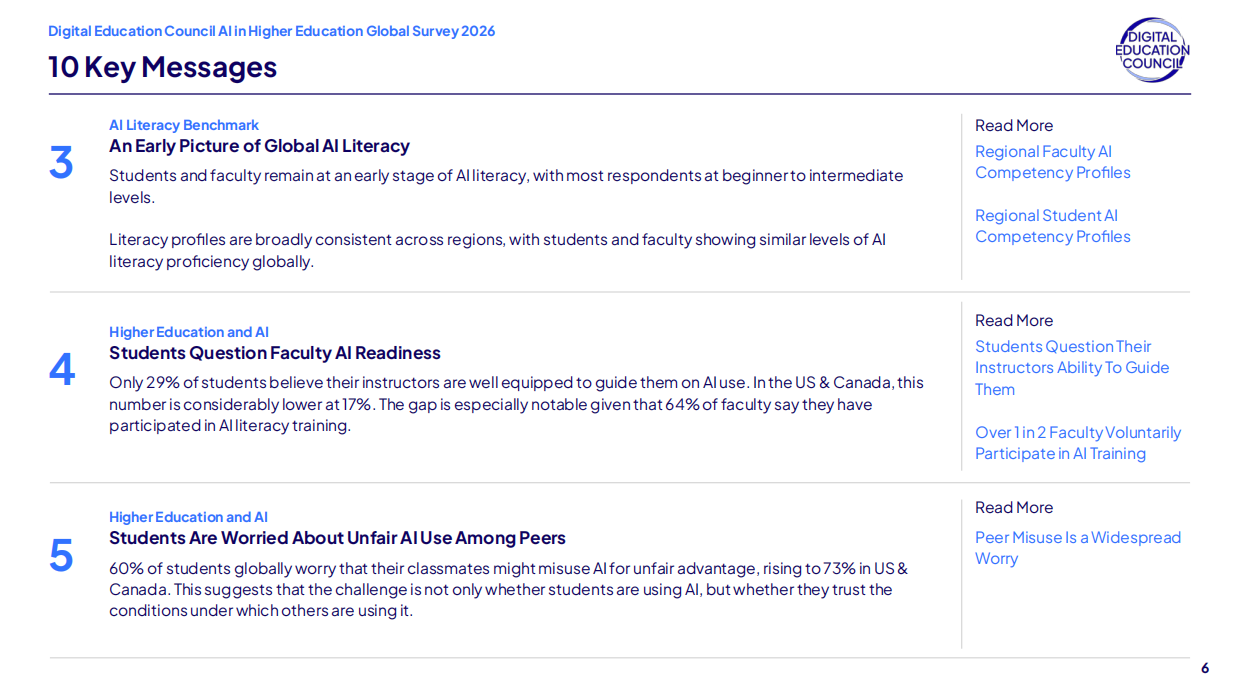1240x697 pixels.
Task: Click the large number 3 marker
Action: (x=61, y=163)
